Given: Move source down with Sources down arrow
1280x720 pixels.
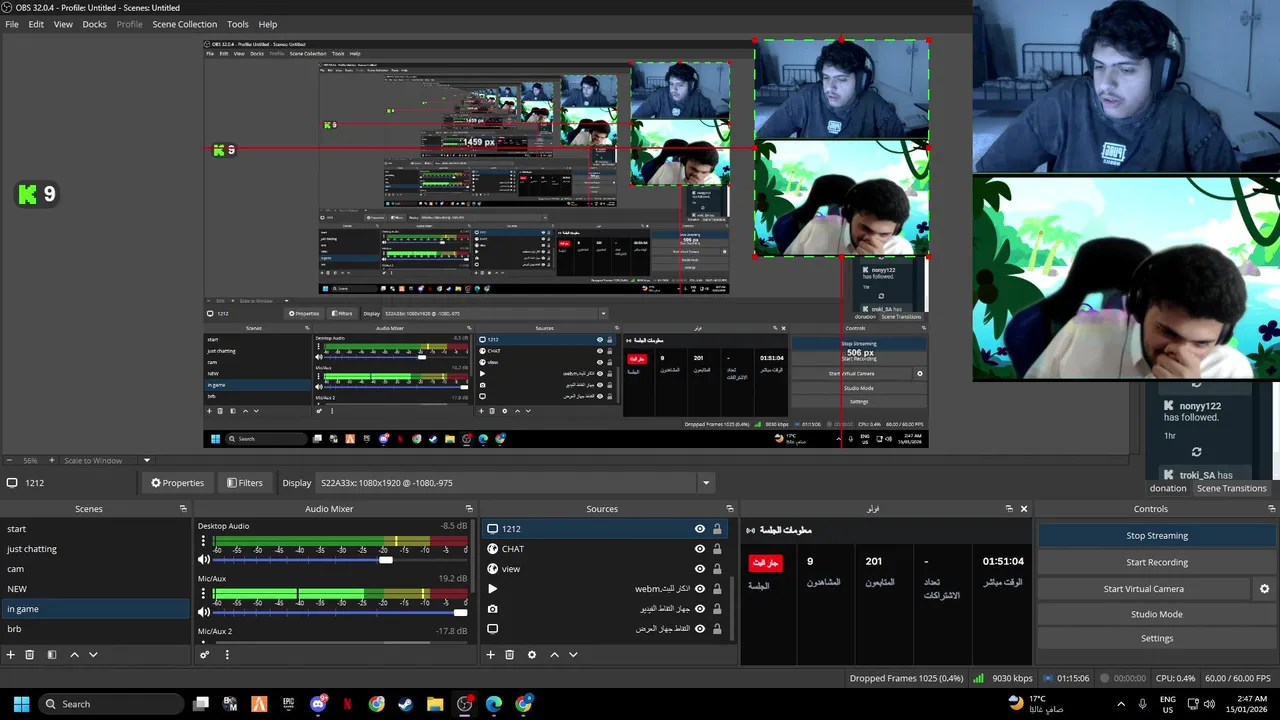Looking at the screenshot, I should click(573, 654).
